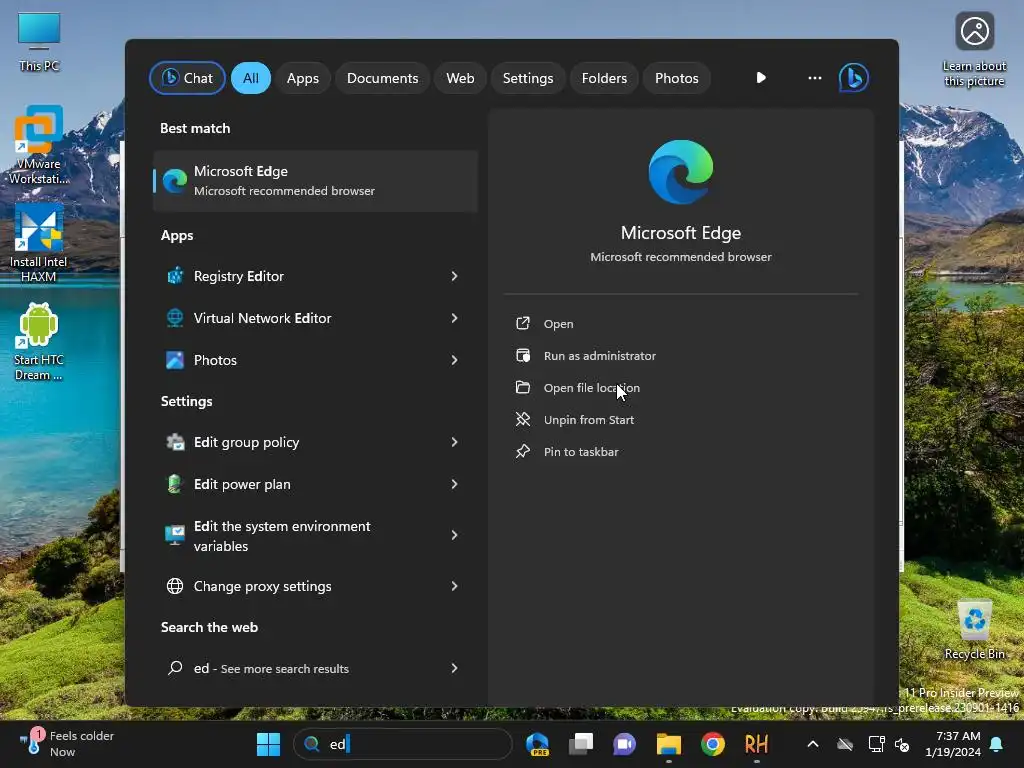Open the three-dots more options menu
1024x768 pixels.
click(x=814, y=78)
